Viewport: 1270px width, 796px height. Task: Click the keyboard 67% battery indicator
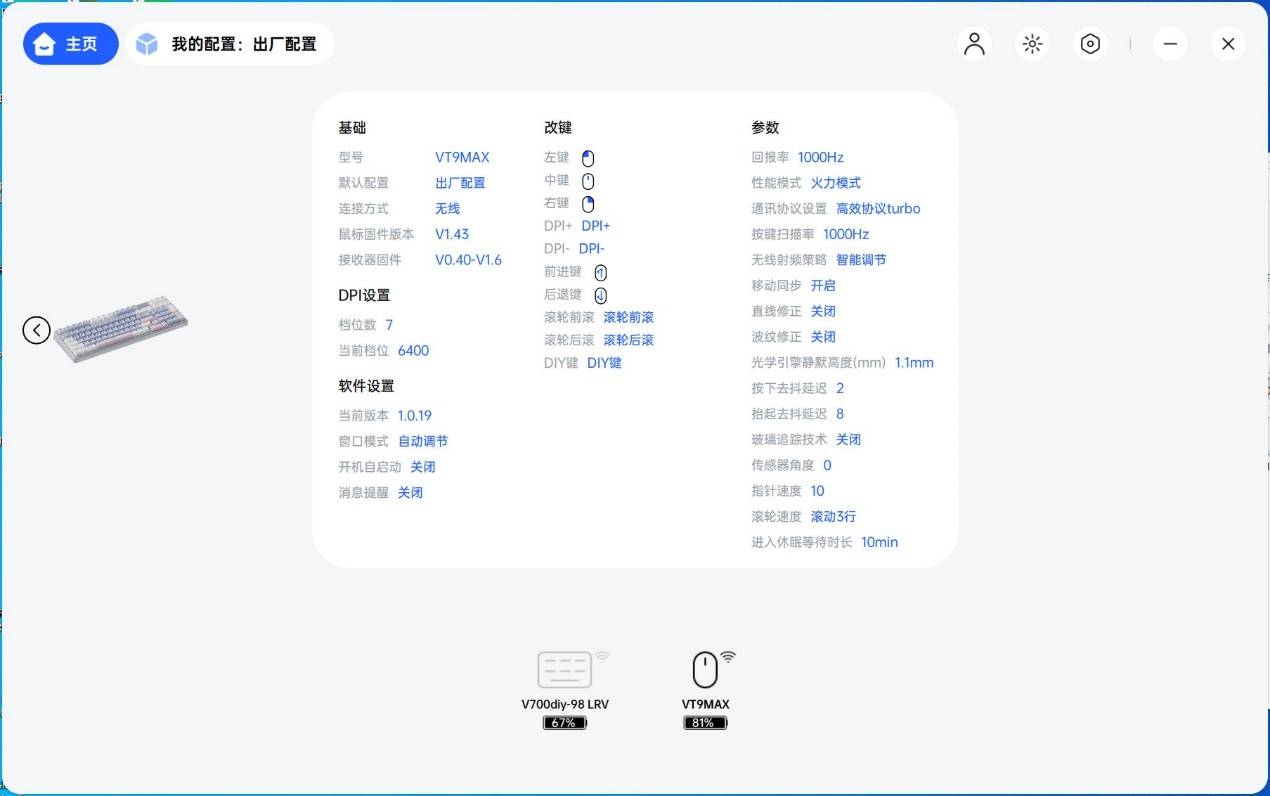pyautogui.click(x=565, y=722)
